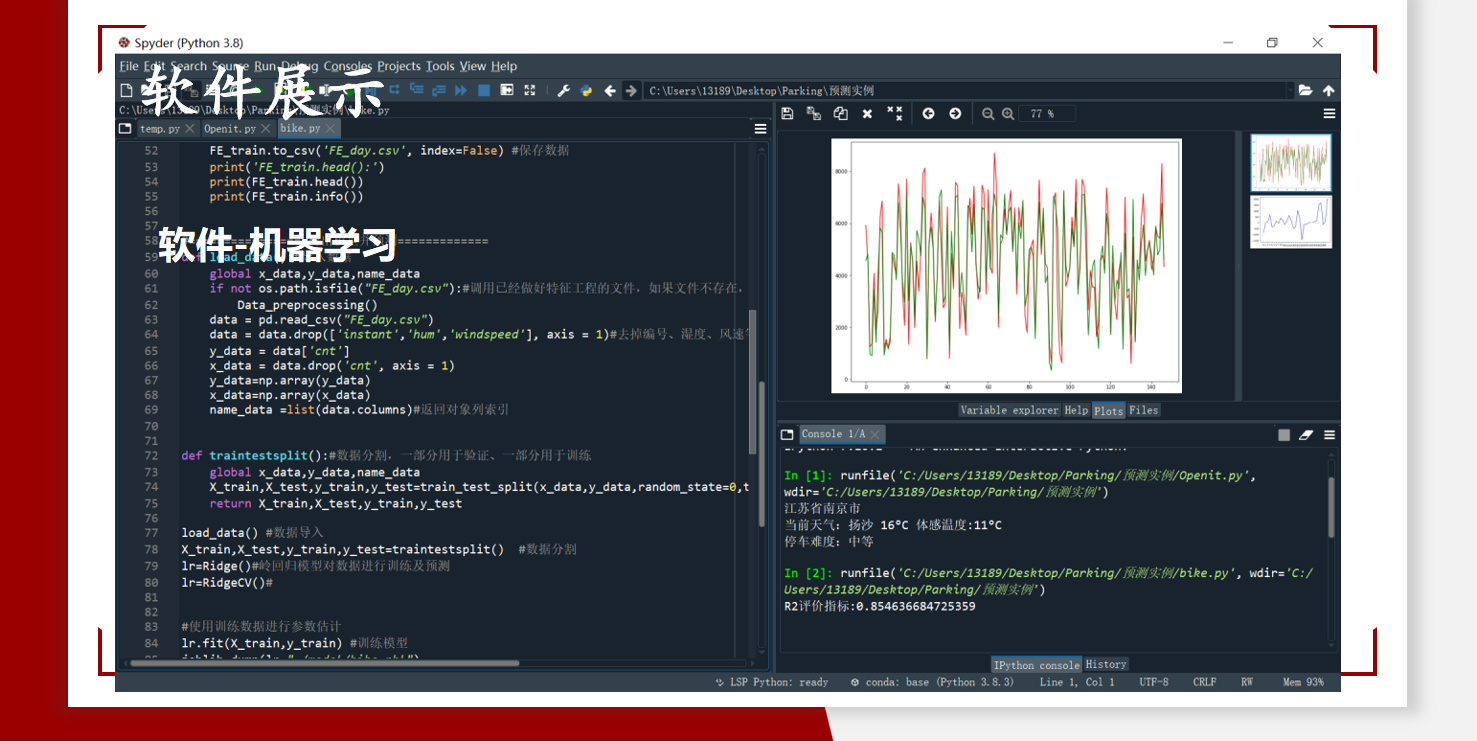Click the zoom out magnifier in Plots pane
Viewport: 1477px width, 741px height.
[x=988, y=114]
